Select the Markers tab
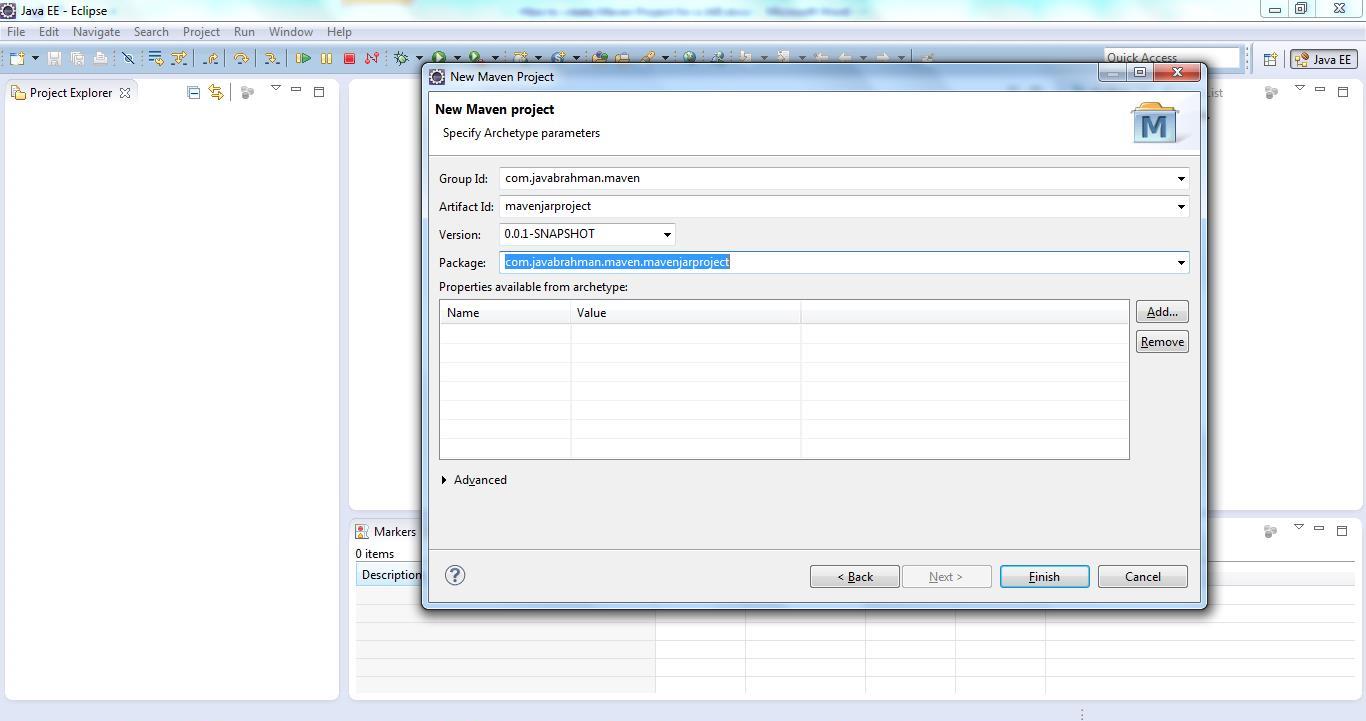Viewport: 1366px width, 721px height. point(386,532)
